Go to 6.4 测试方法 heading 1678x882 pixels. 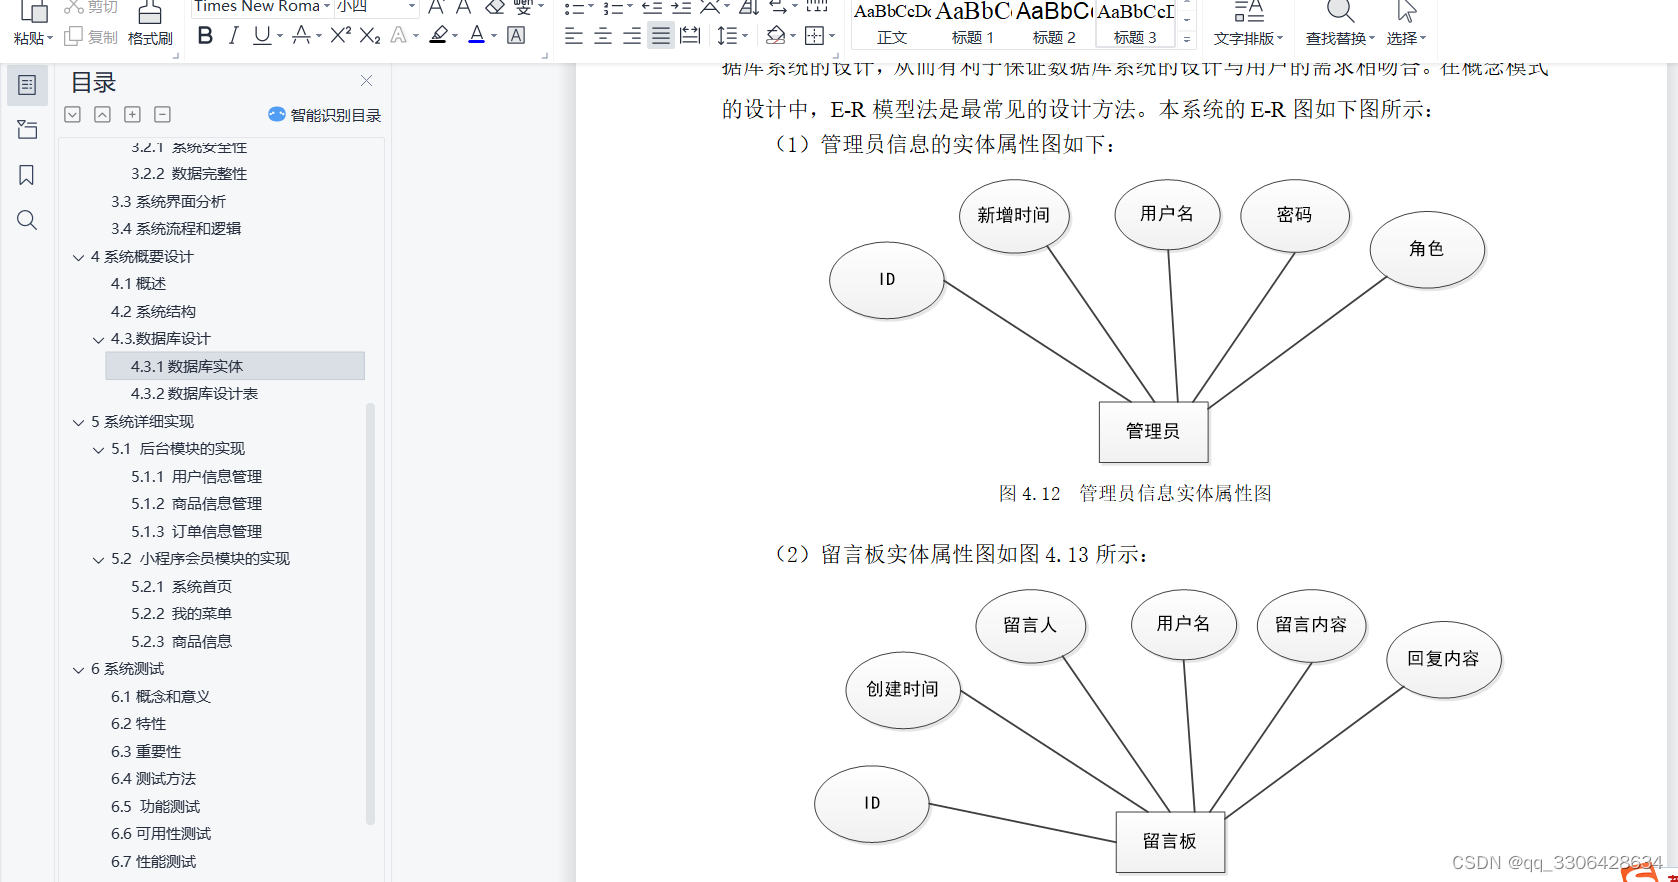tap(153, 779)
